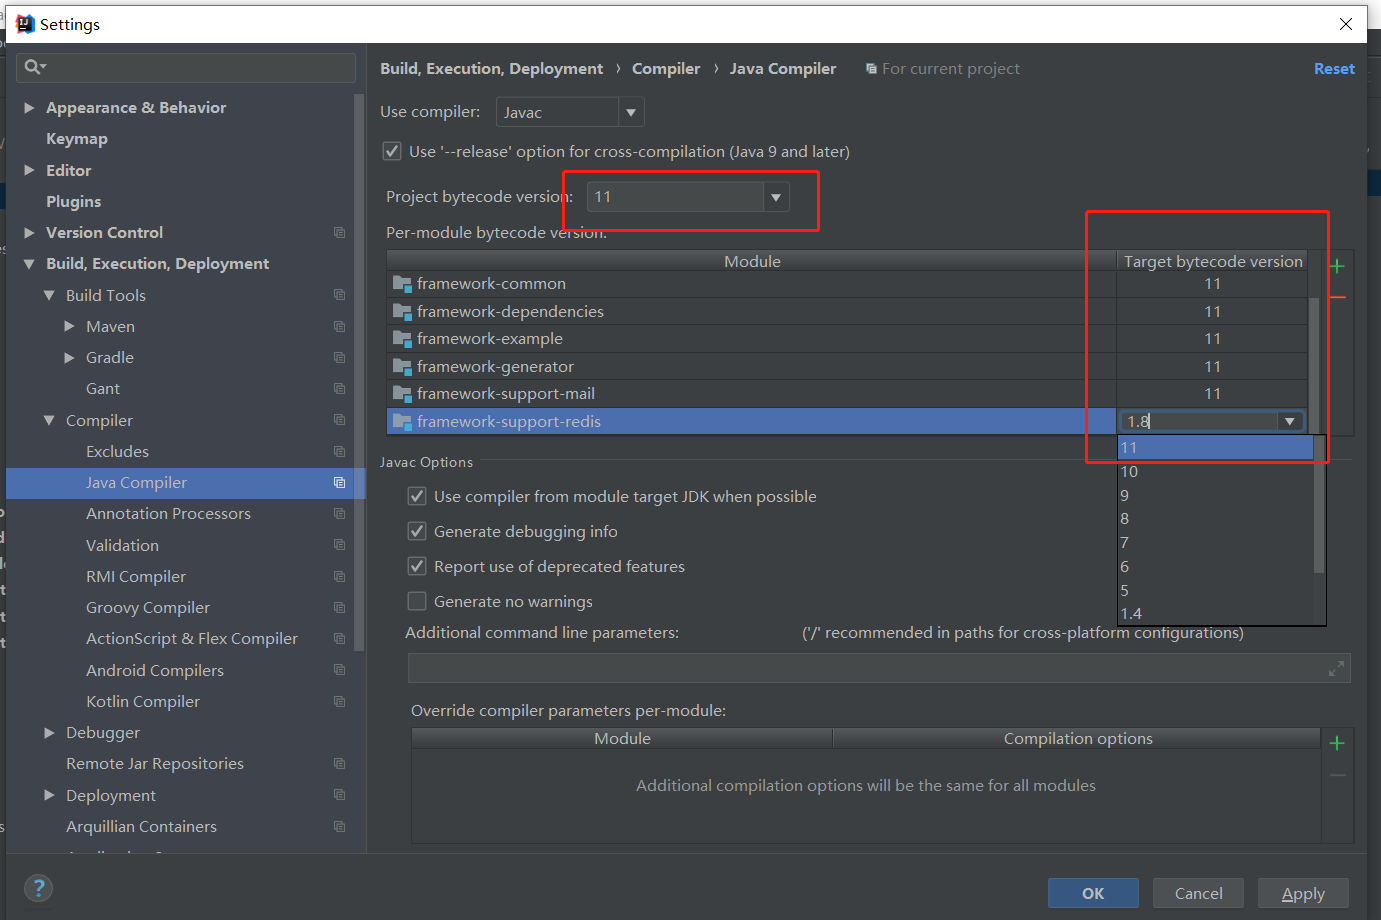Click the project-level icon next to Arquillian Containers

(x=339, y=826)
